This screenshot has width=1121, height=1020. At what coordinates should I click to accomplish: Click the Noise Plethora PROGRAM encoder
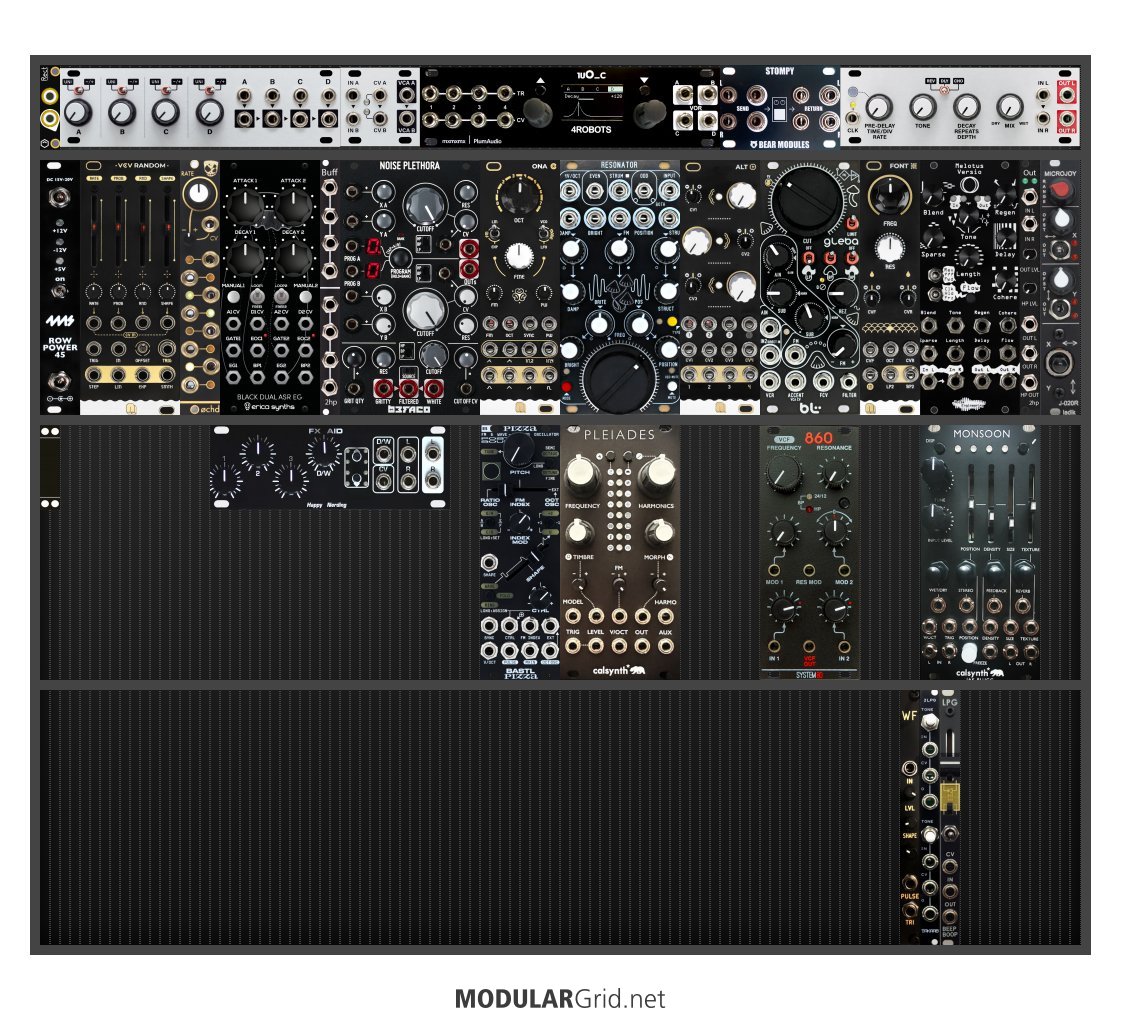400,259
